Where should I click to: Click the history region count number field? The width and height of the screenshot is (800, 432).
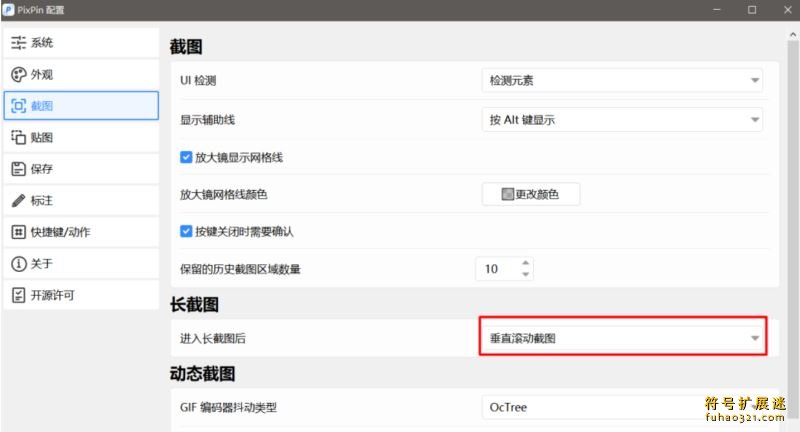(x=495, y=269)
